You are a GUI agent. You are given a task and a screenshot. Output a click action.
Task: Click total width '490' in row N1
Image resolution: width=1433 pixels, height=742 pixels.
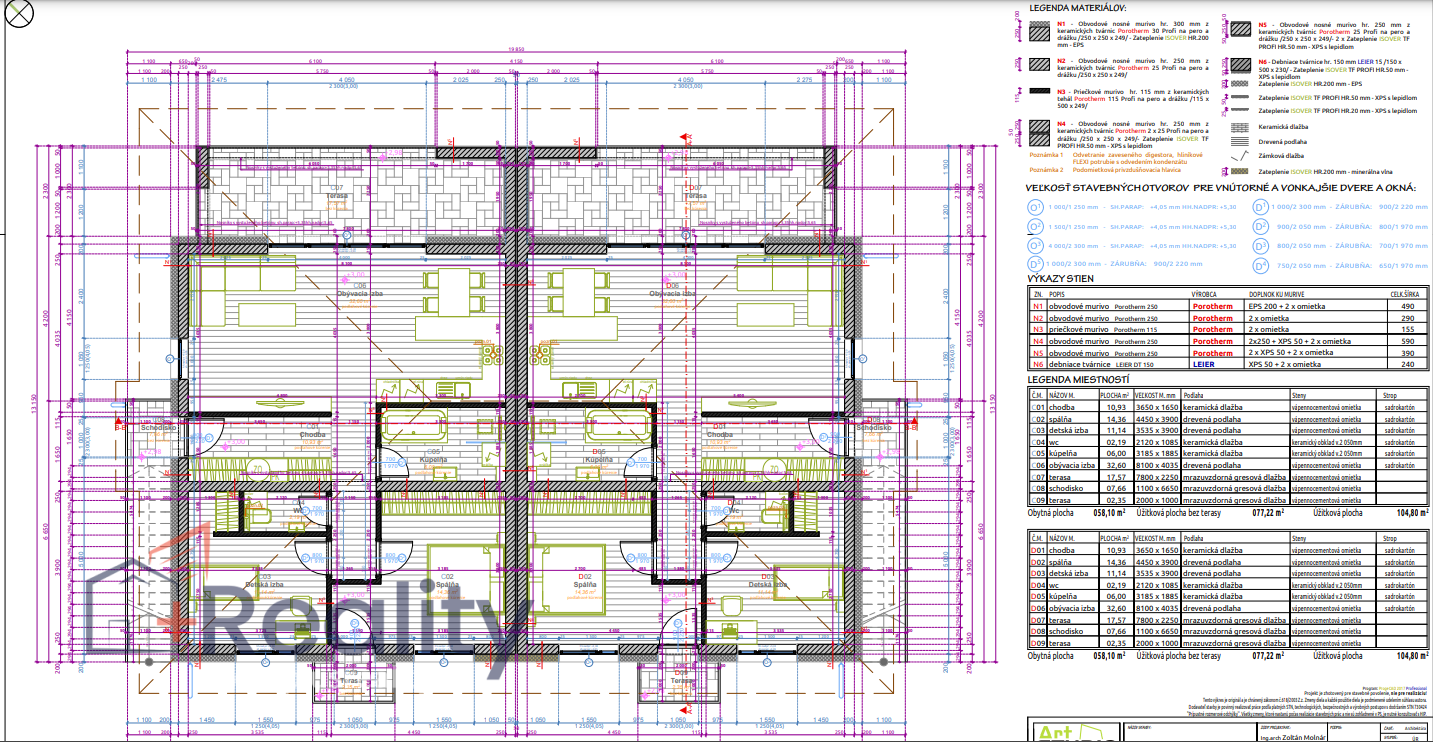(x=1408, y=306)
